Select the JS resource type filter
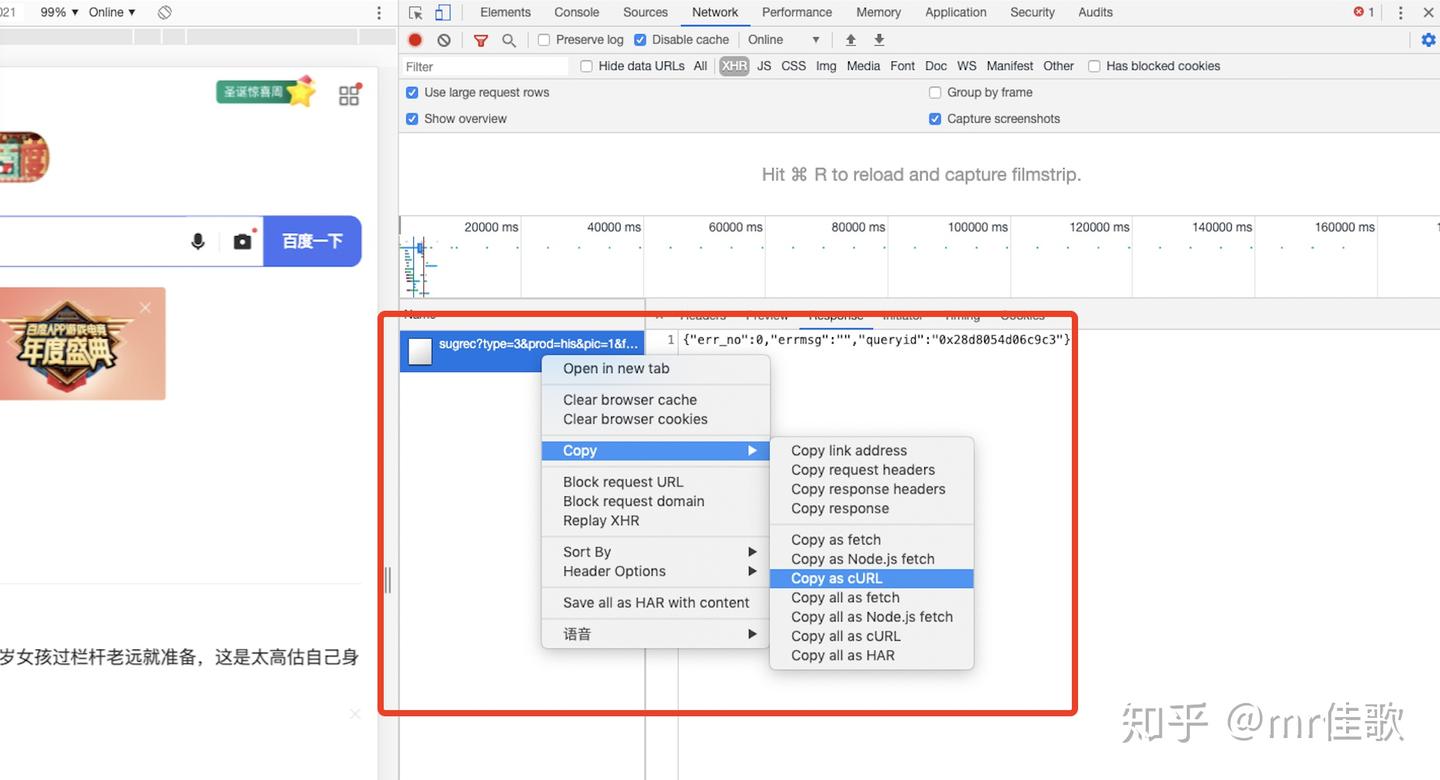Screen dimensions: 1440x780 (764, 66)
